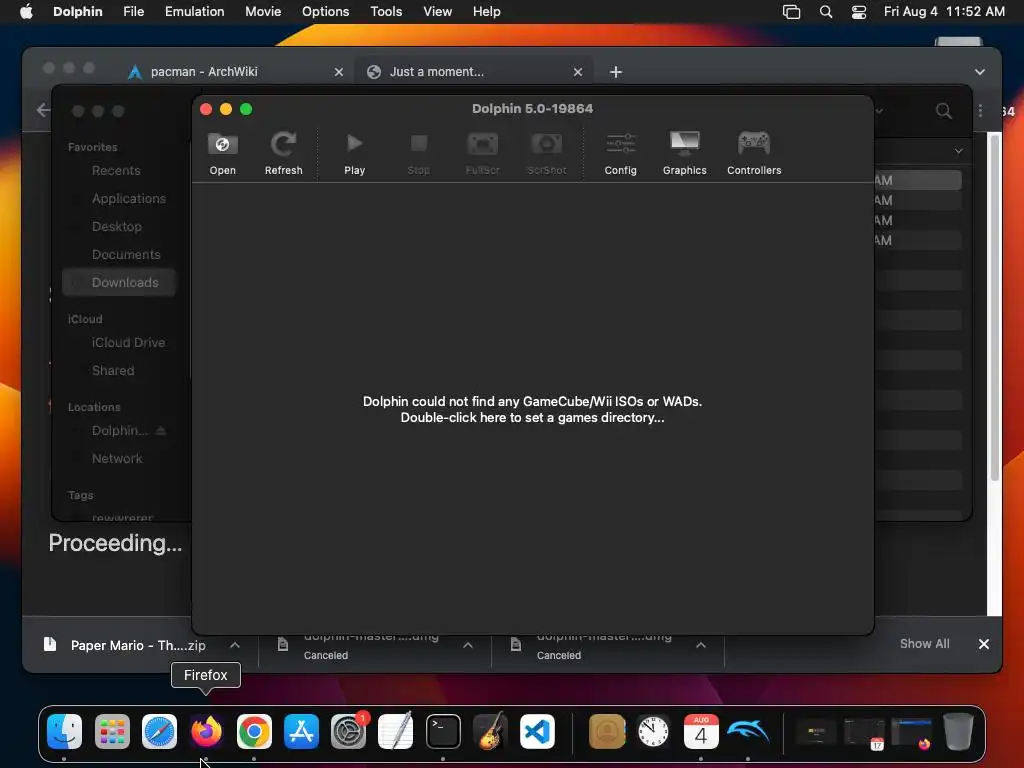1024x768 pixels.
Task: Eject the Dolphin volume in Finder sidebar
Action: tap(161, 431)
